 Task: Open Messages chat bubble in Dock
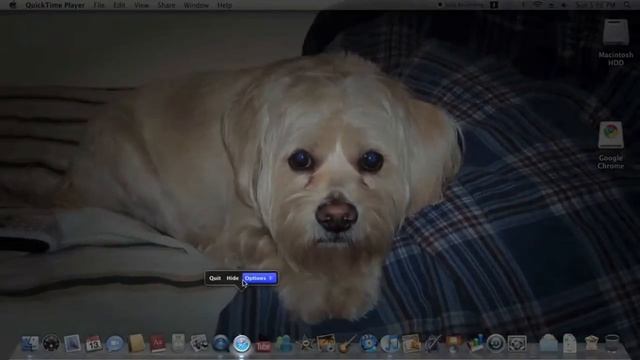(115, 343)
